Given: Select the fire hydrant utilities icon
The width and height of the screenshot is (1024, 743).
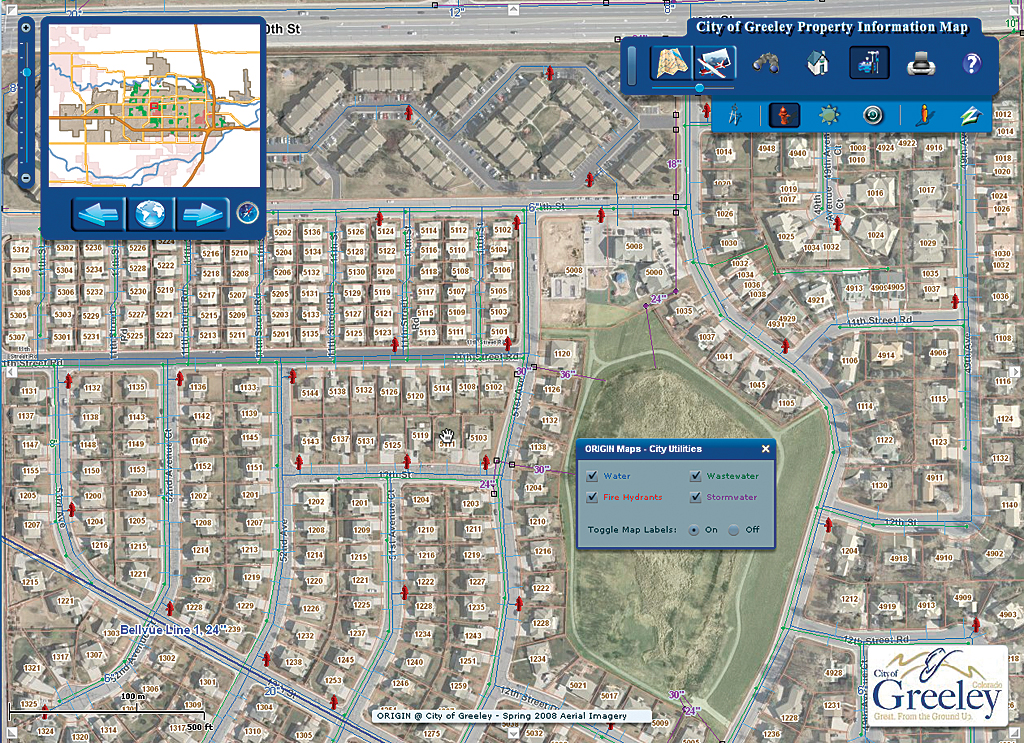Looking at the screenshot, I should tap(784, 116).
